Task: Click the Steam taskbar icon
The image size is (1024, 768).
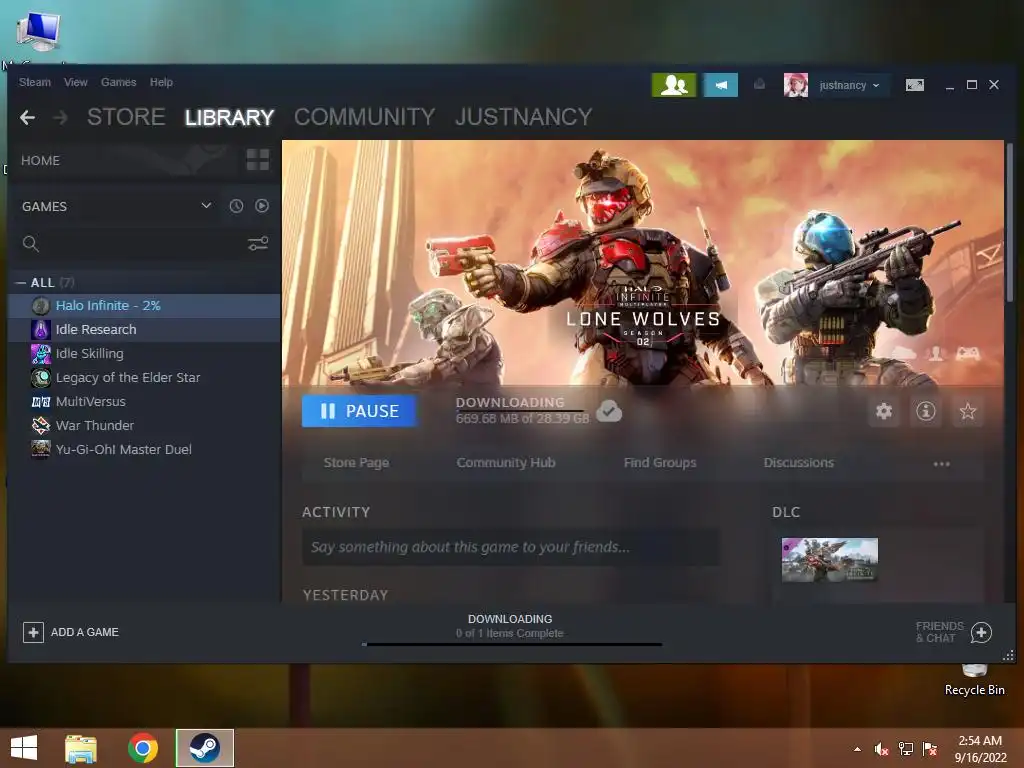Action: 204,748
